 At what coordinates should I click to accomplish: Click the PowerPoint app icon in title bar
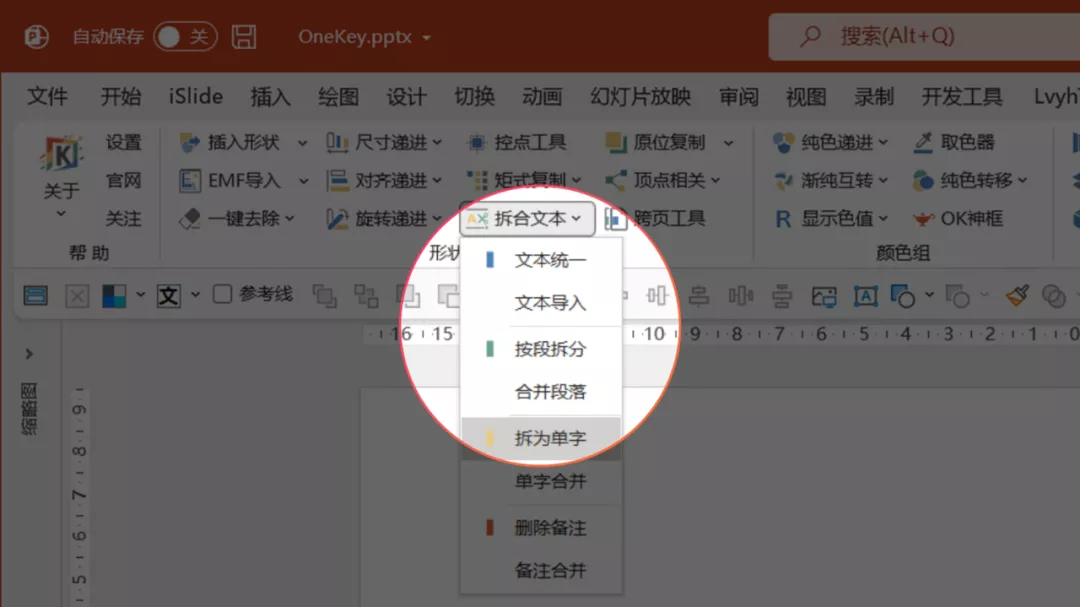(x=36, y=37)
